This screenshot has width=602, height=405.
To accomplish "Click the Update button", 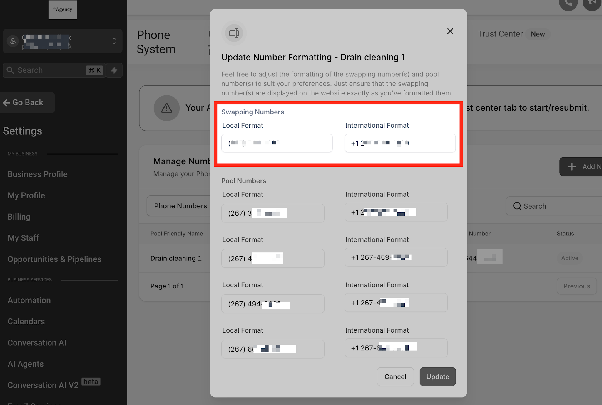I will pyautogui.click(x=438, y=376).
